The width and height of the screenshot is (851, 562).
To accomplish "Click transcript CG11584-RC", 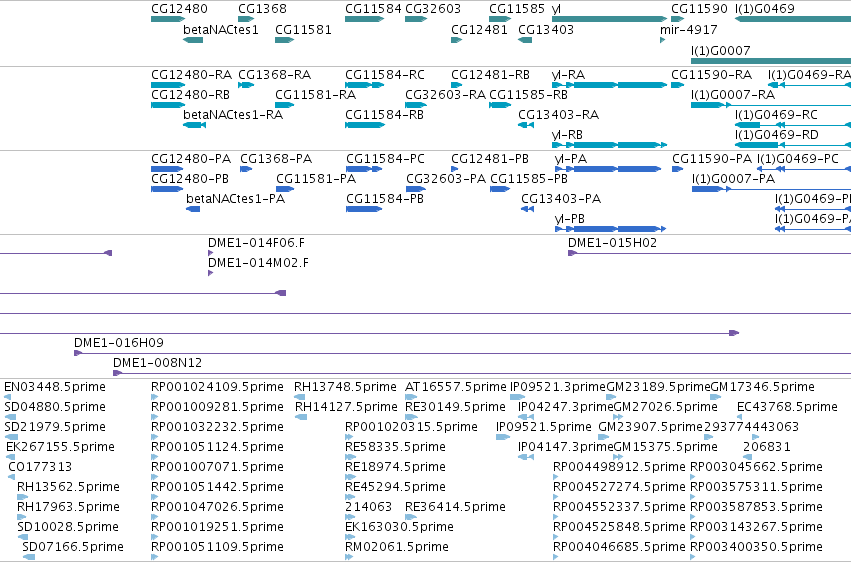I will 365,85.
